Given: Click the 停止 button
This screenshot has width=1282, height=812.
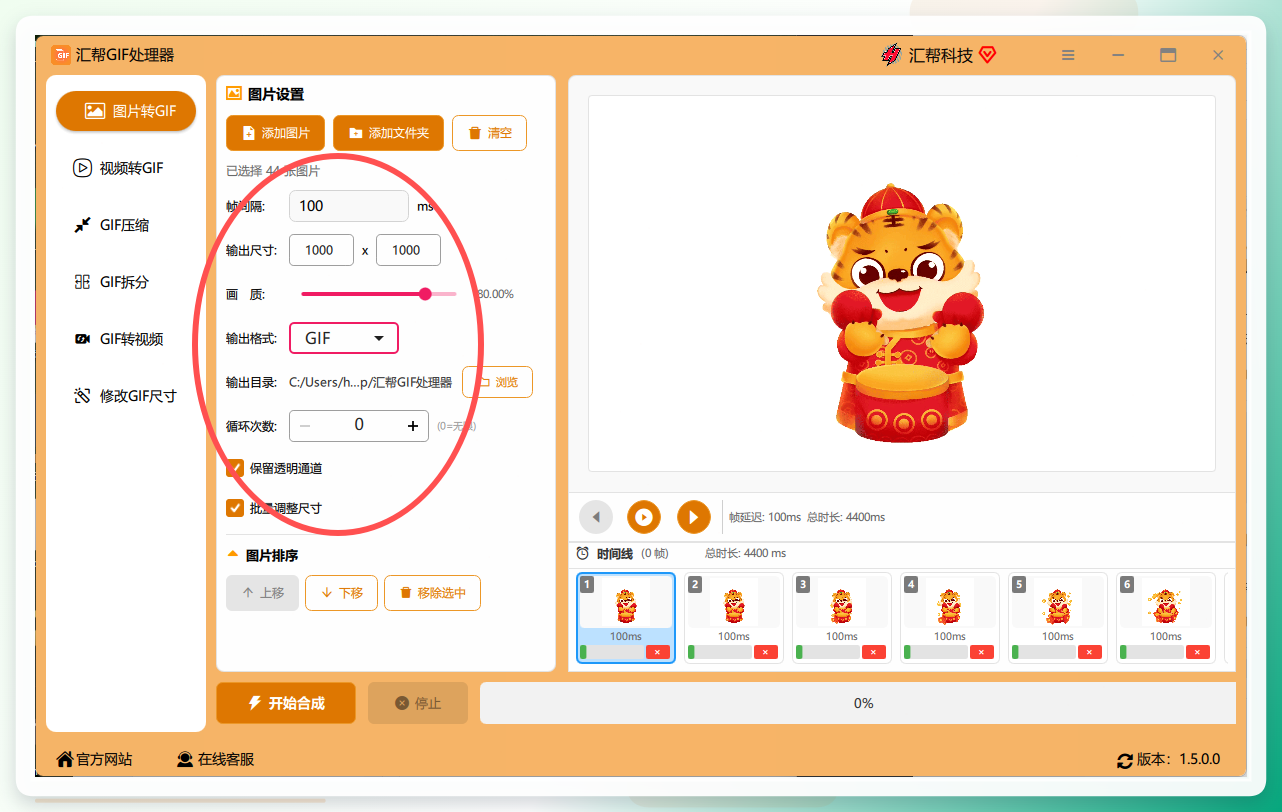Looking at the screenshot, I should 418,703.
